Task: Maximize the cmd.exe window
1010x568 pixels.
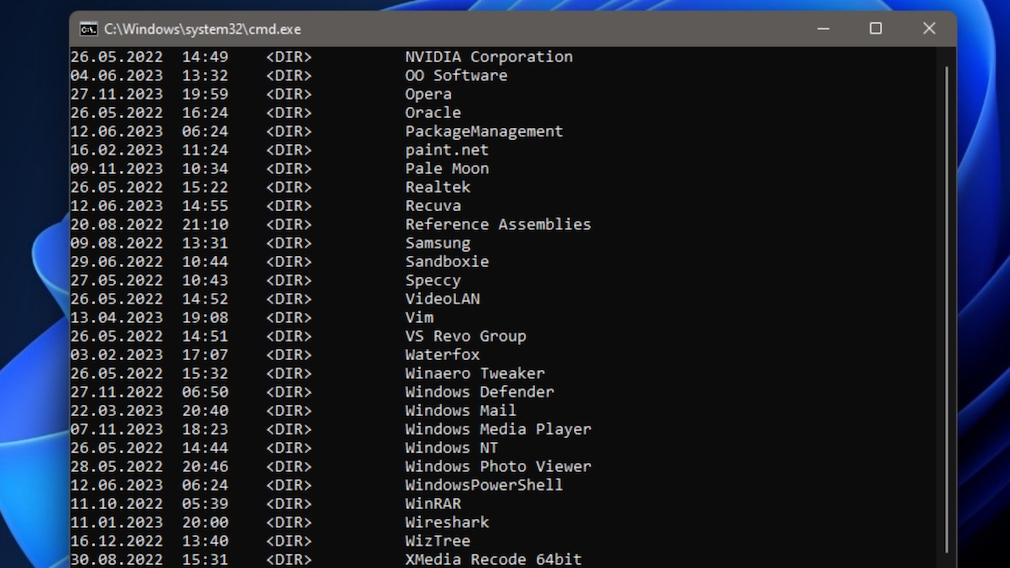Action: (875, 29)
